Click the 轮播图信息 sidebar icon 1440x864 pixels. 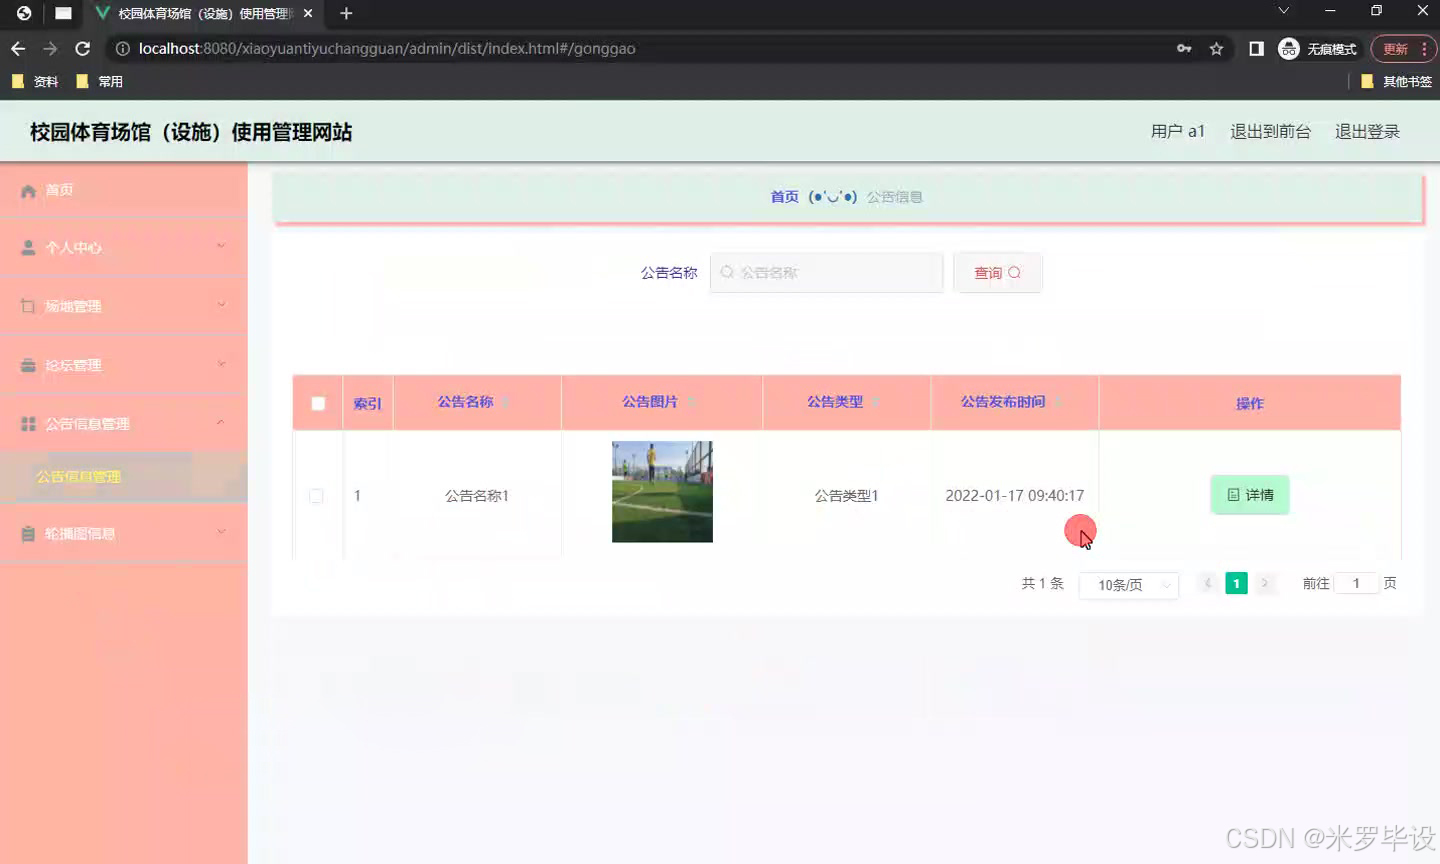pos(28,532)
